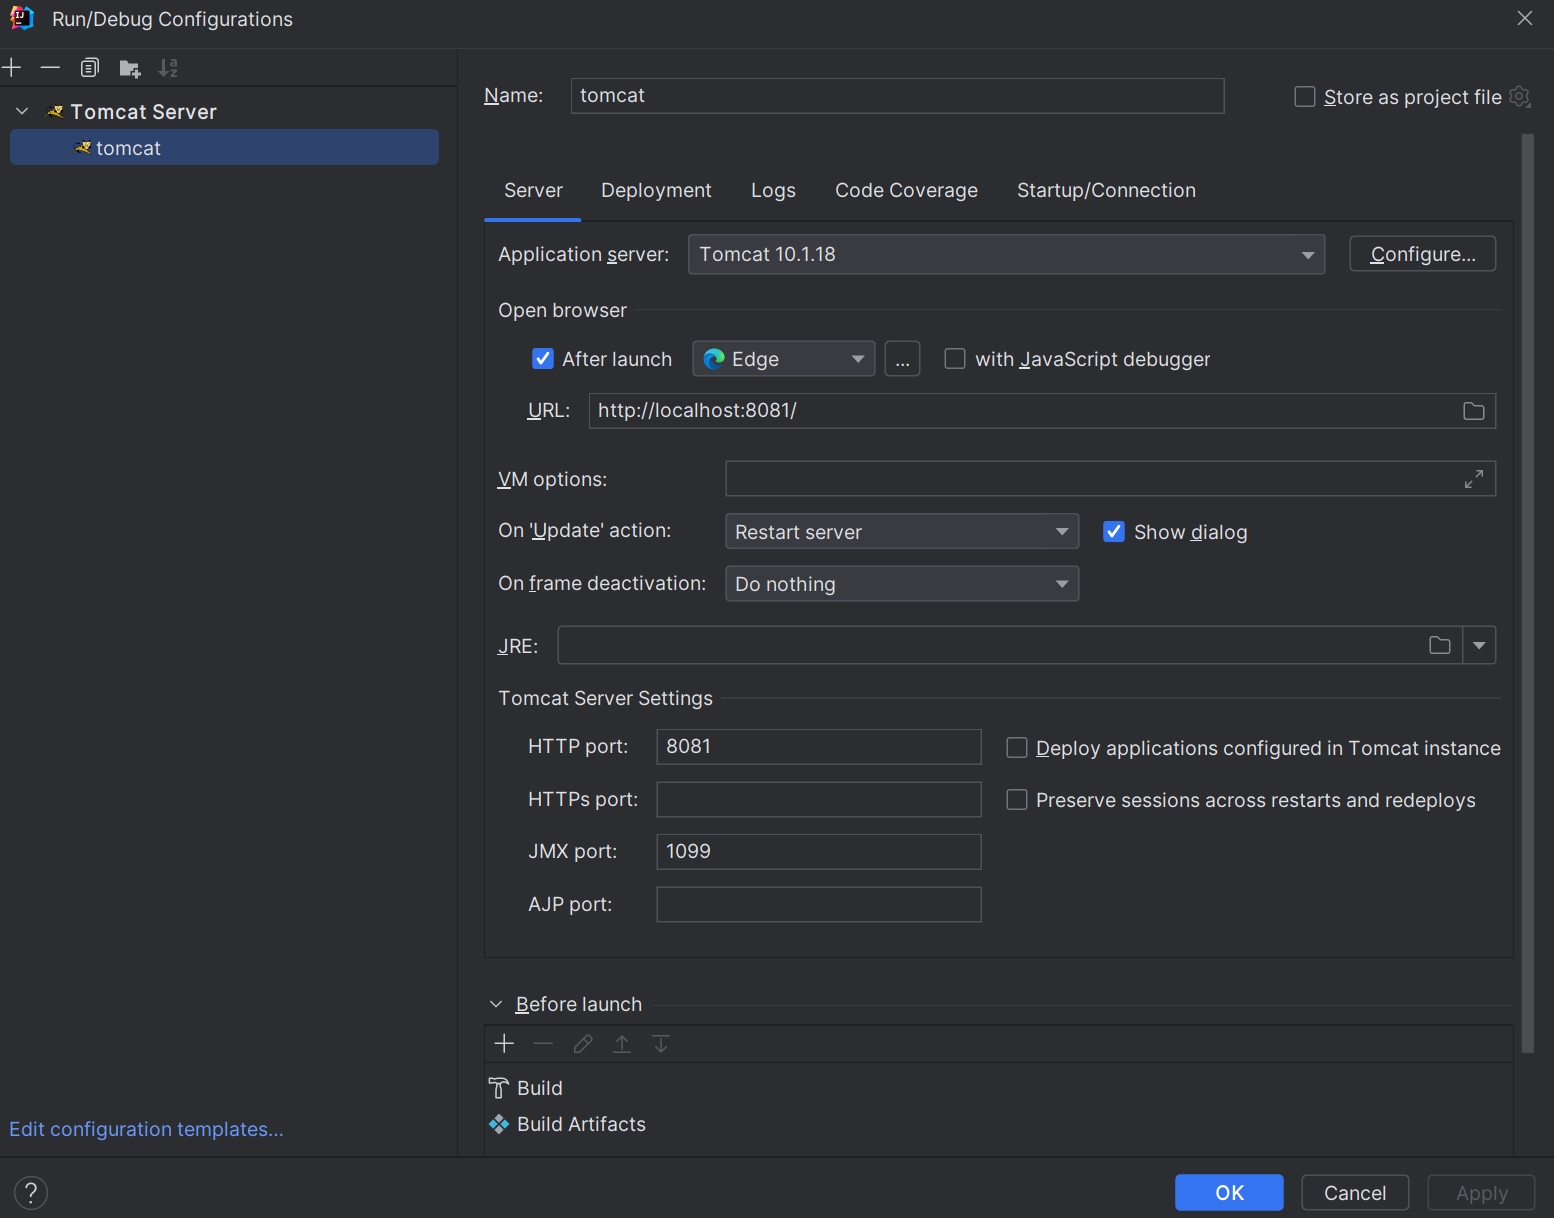1554x1218 pixels.
Task: Add a new run configuration
Action: [12, 68]
